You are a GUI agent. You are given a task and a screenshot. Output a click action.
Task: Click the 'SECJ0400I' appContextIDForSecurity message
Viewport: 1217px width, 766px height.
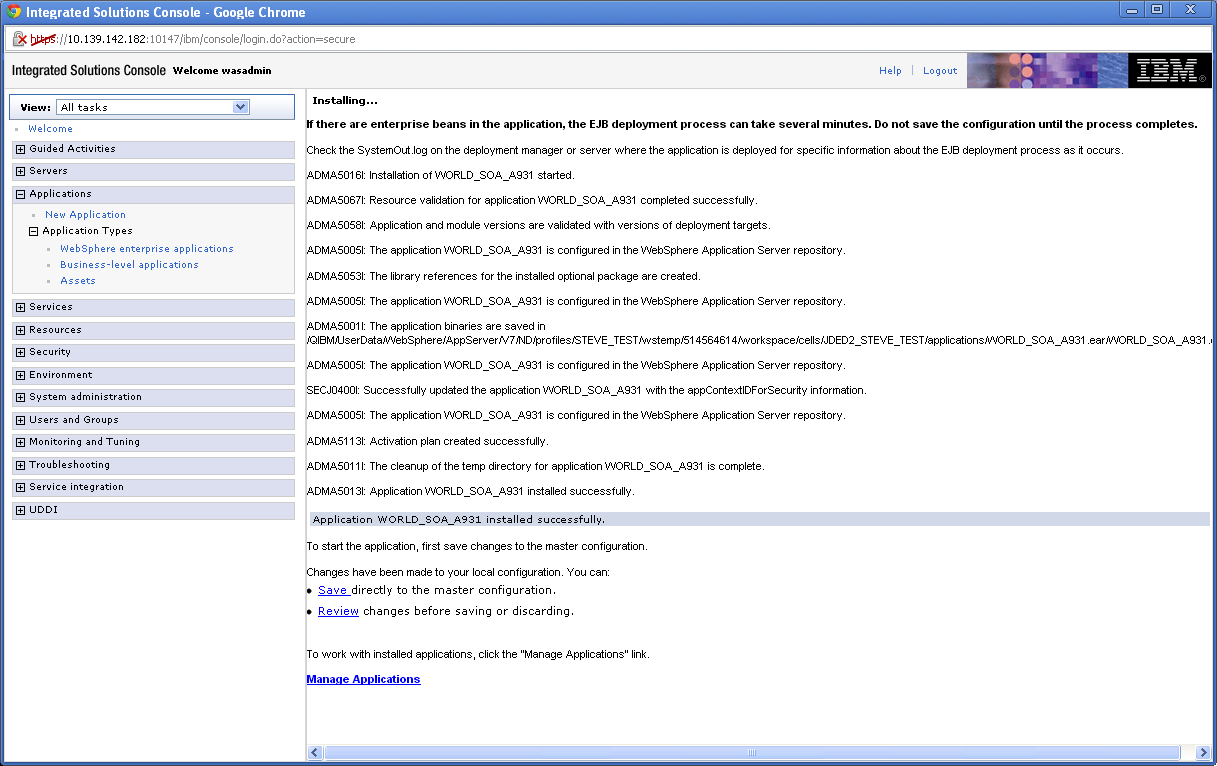(586, 390)
